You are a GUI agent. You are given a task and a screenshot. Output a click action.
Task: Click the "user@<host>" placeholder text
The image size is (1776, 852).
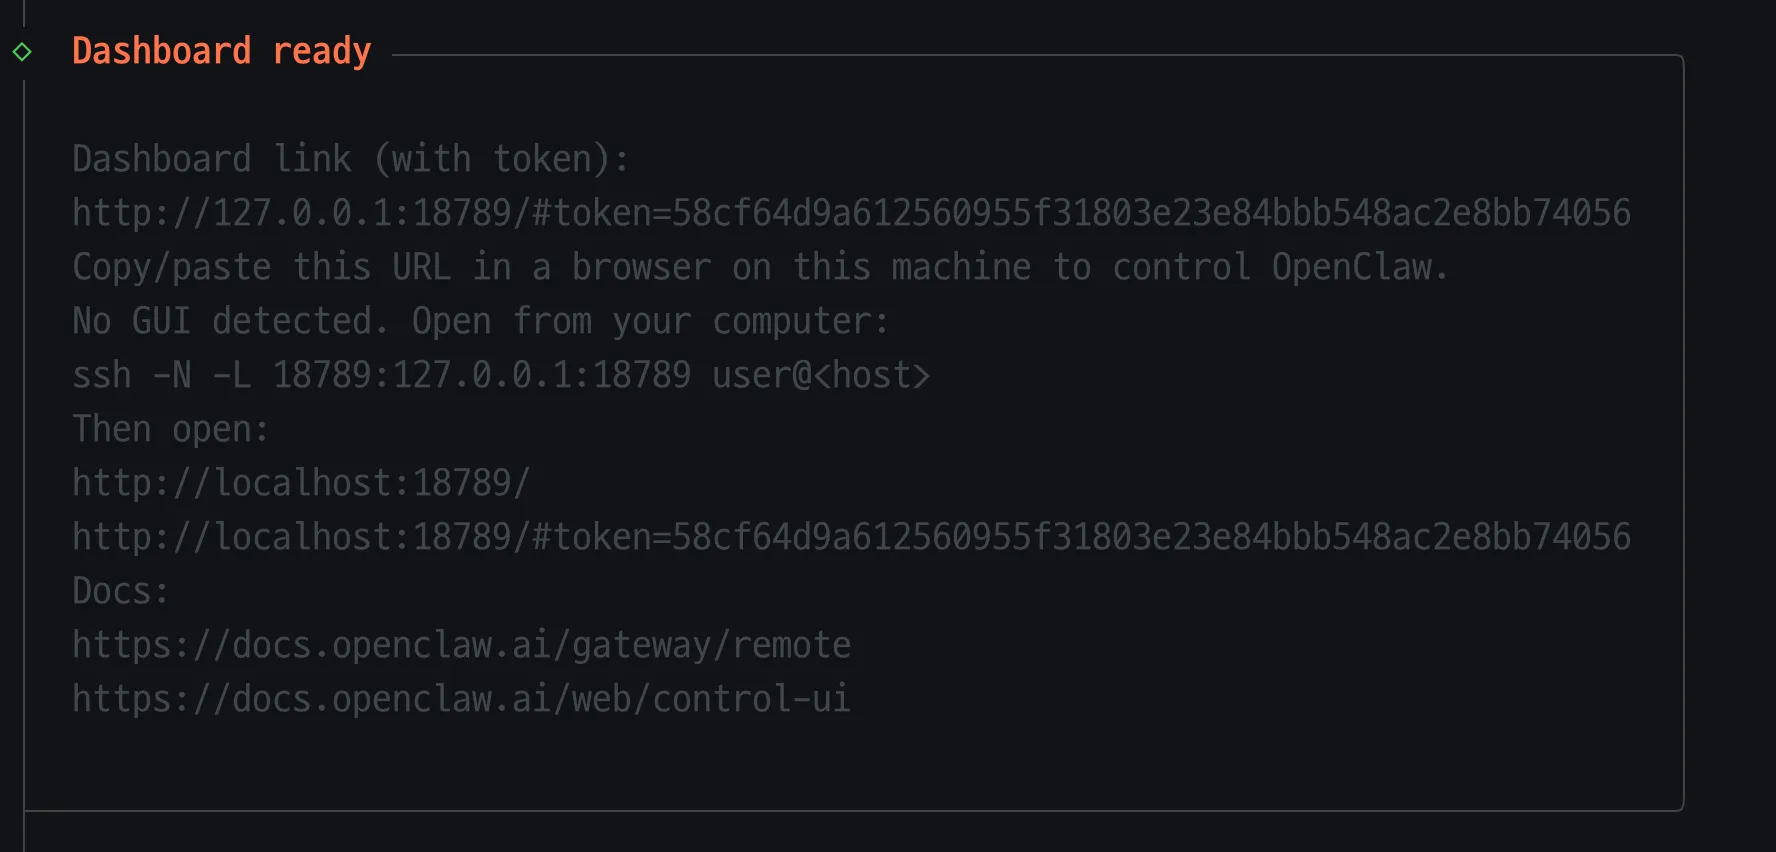tap(821, 375)
